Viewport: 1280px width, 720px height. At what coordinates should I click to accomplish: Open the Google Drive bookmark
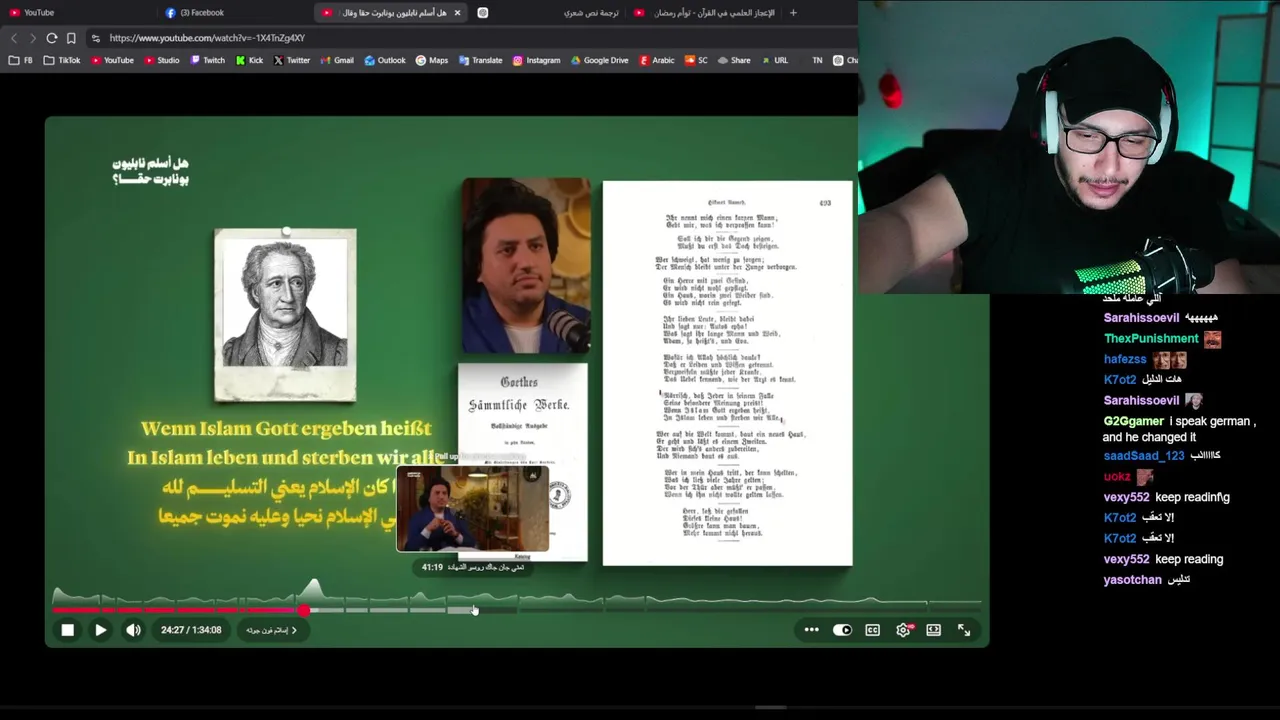click(x=600, y=60)
